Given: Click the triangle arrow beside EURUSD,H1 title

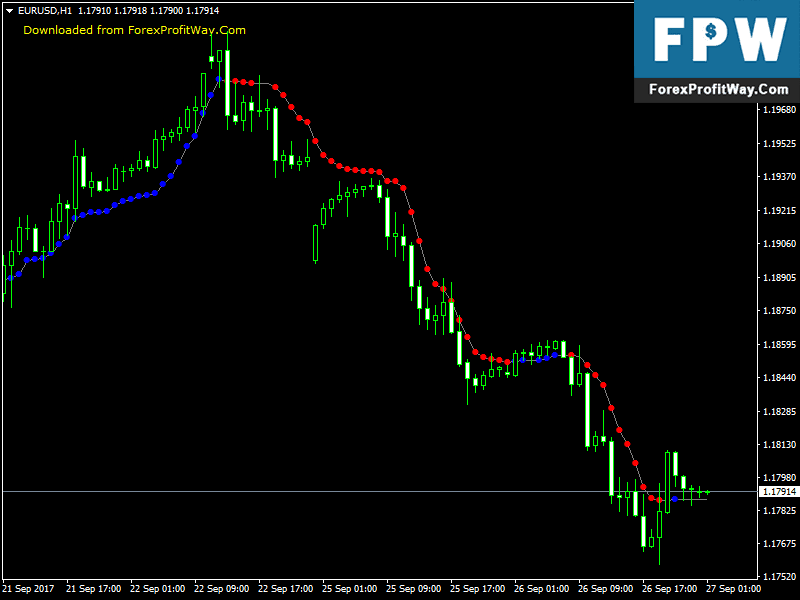Looking at the screenshot, I should click(x=9, y=11).
